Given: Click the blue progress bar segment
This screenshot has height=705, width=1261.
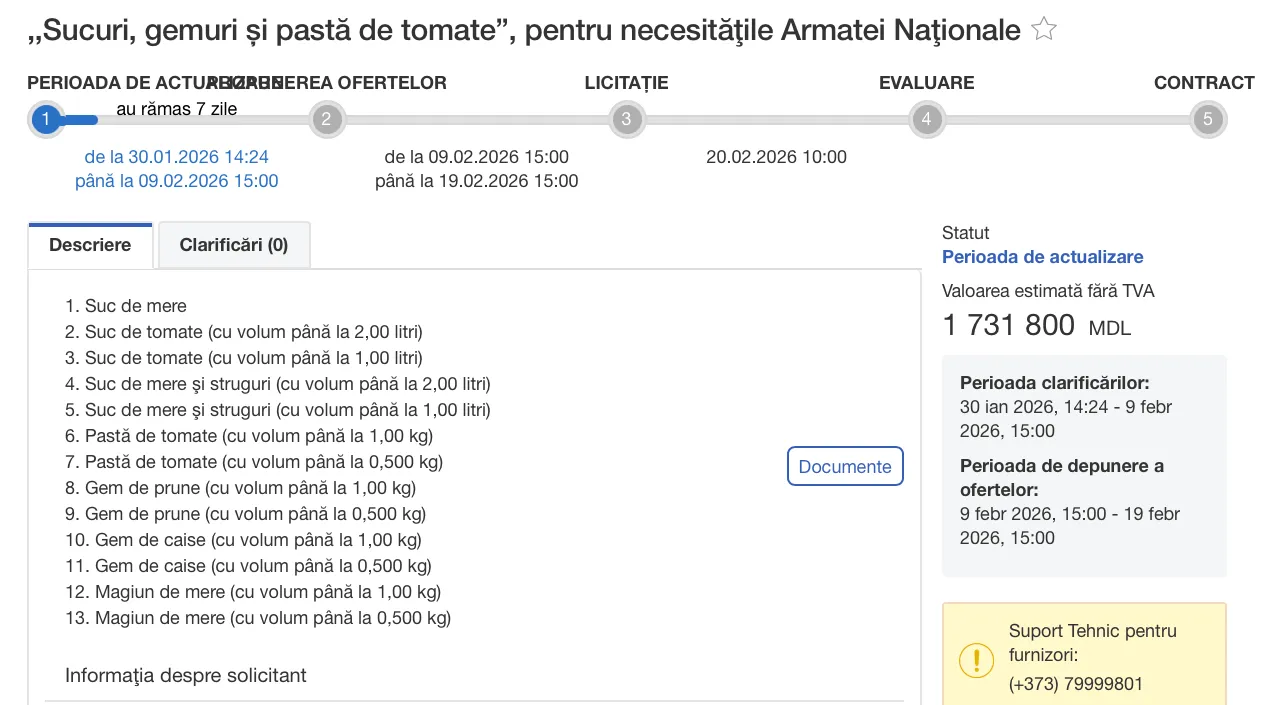Looking at the screenshot, I should [x=78, y=120].
